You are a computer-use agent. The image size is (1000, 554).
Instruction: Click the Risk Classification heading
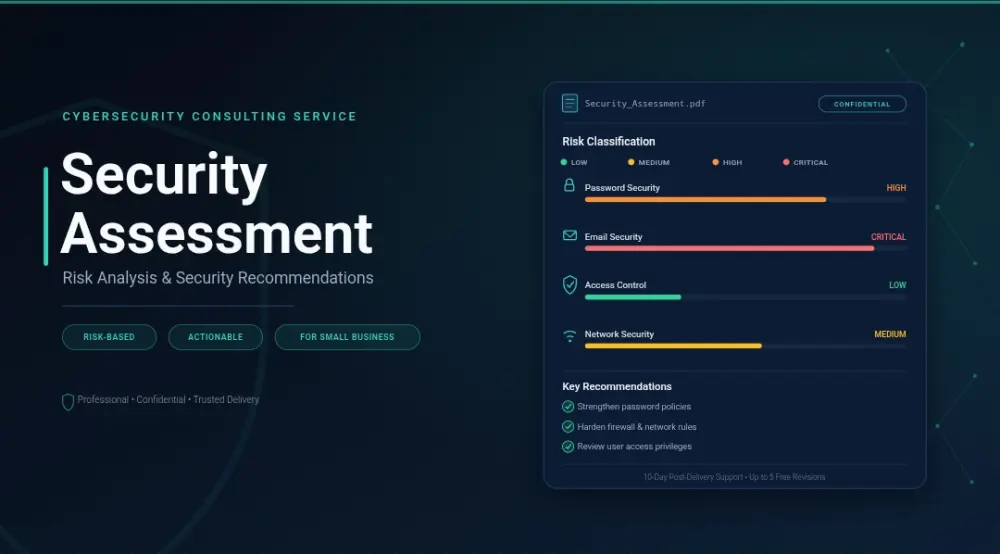coord(608,142)
